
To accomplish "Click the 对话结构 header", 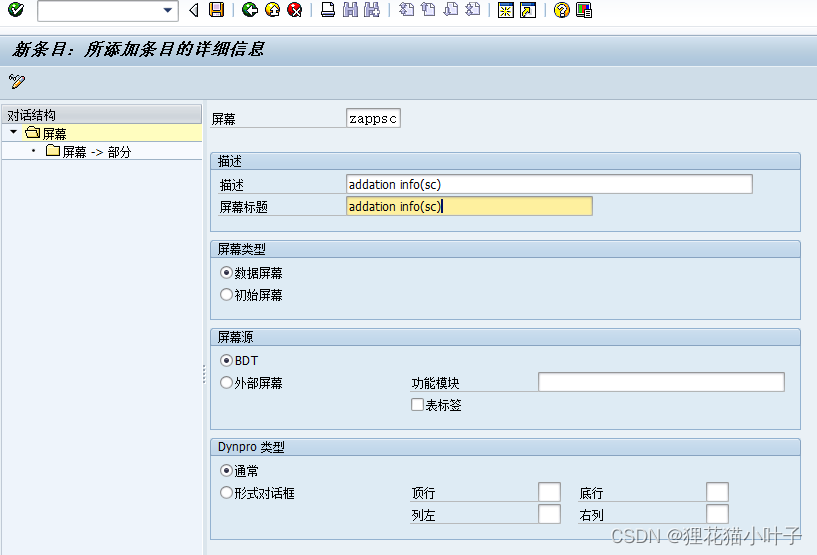I will 102,114.
